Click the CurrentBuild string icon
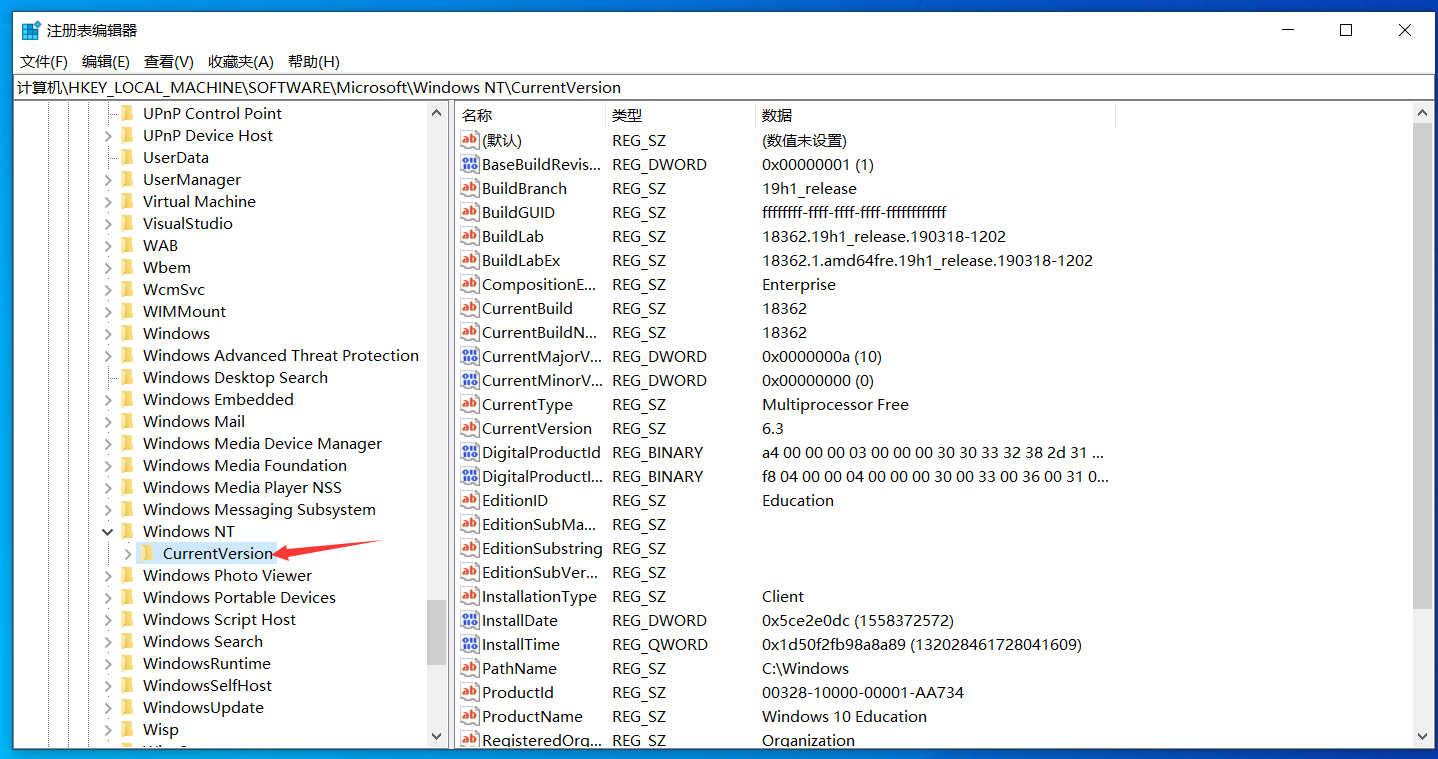This screenshot has width=1438, height=759. coord(469,308)
